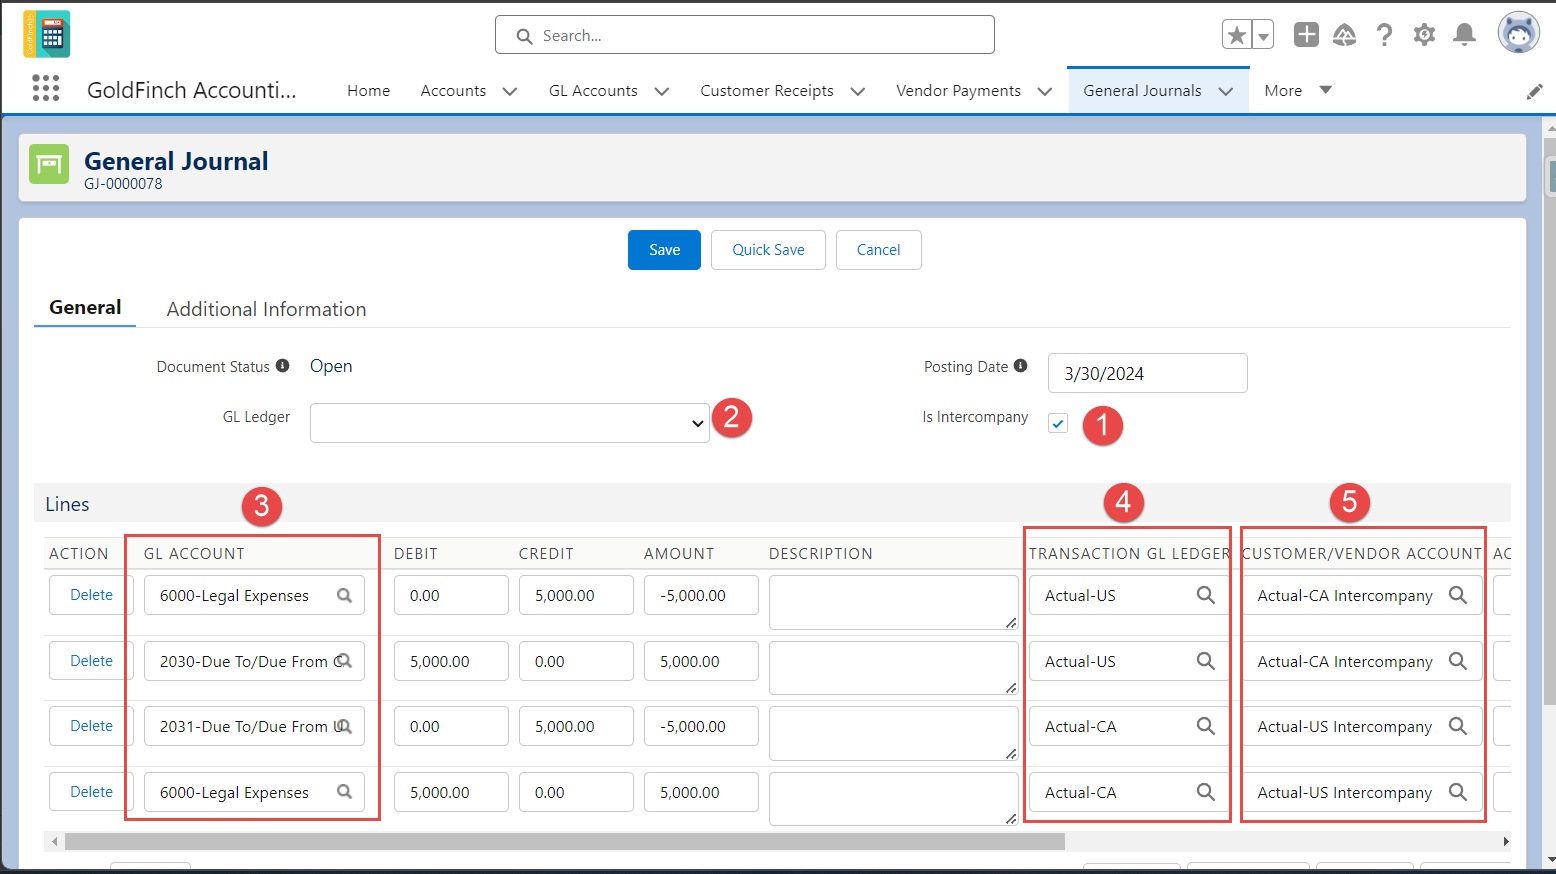Look up vendor account on second Actual-CA Intercompany row

[1458, 661]
